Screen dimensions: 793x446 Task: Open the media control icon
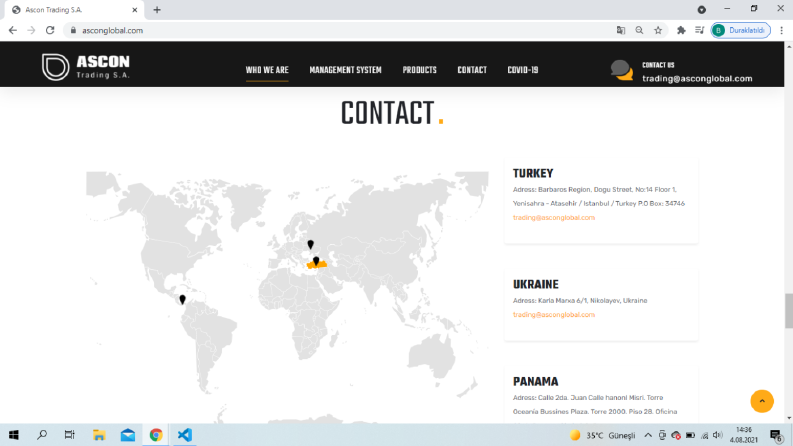pyautogui.click(x=699, y=30)
